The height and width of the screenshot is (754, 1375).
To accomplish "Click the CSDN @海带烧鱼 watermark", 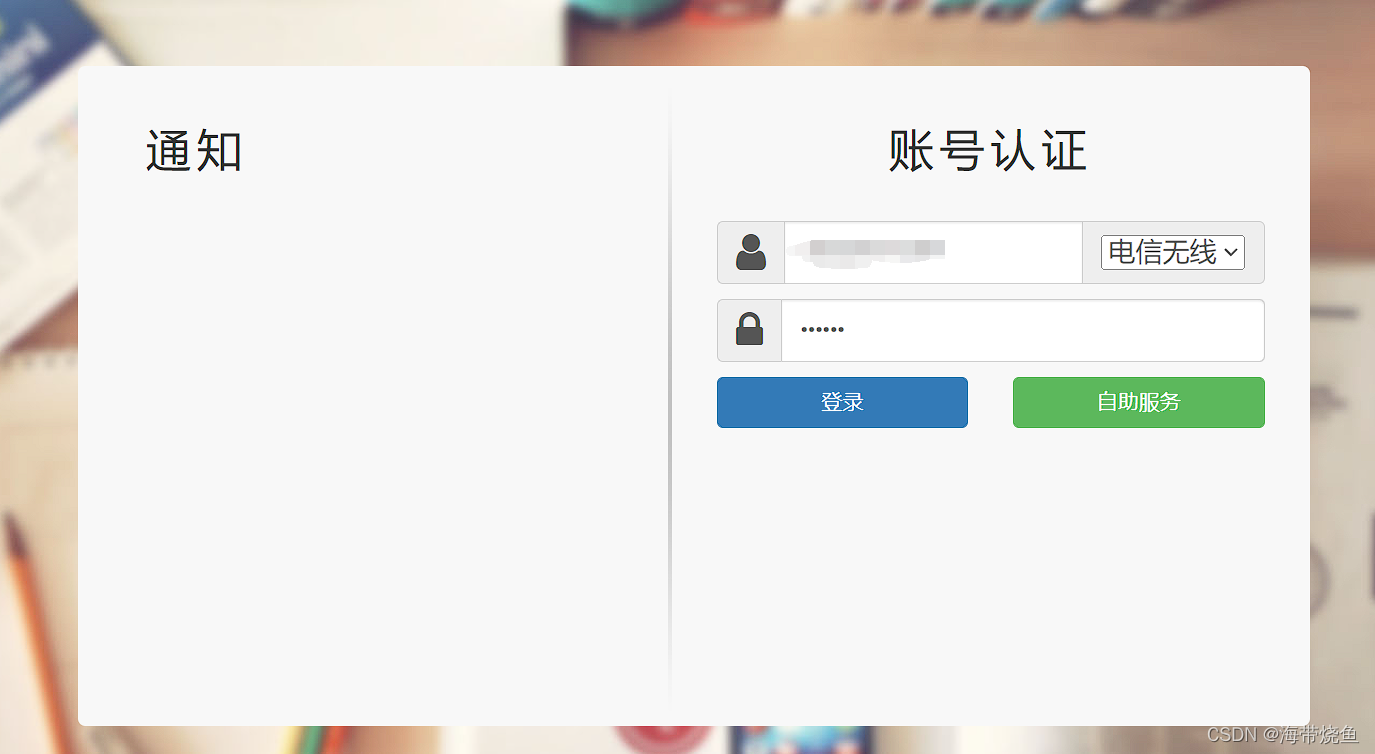I will [1282, 735].
